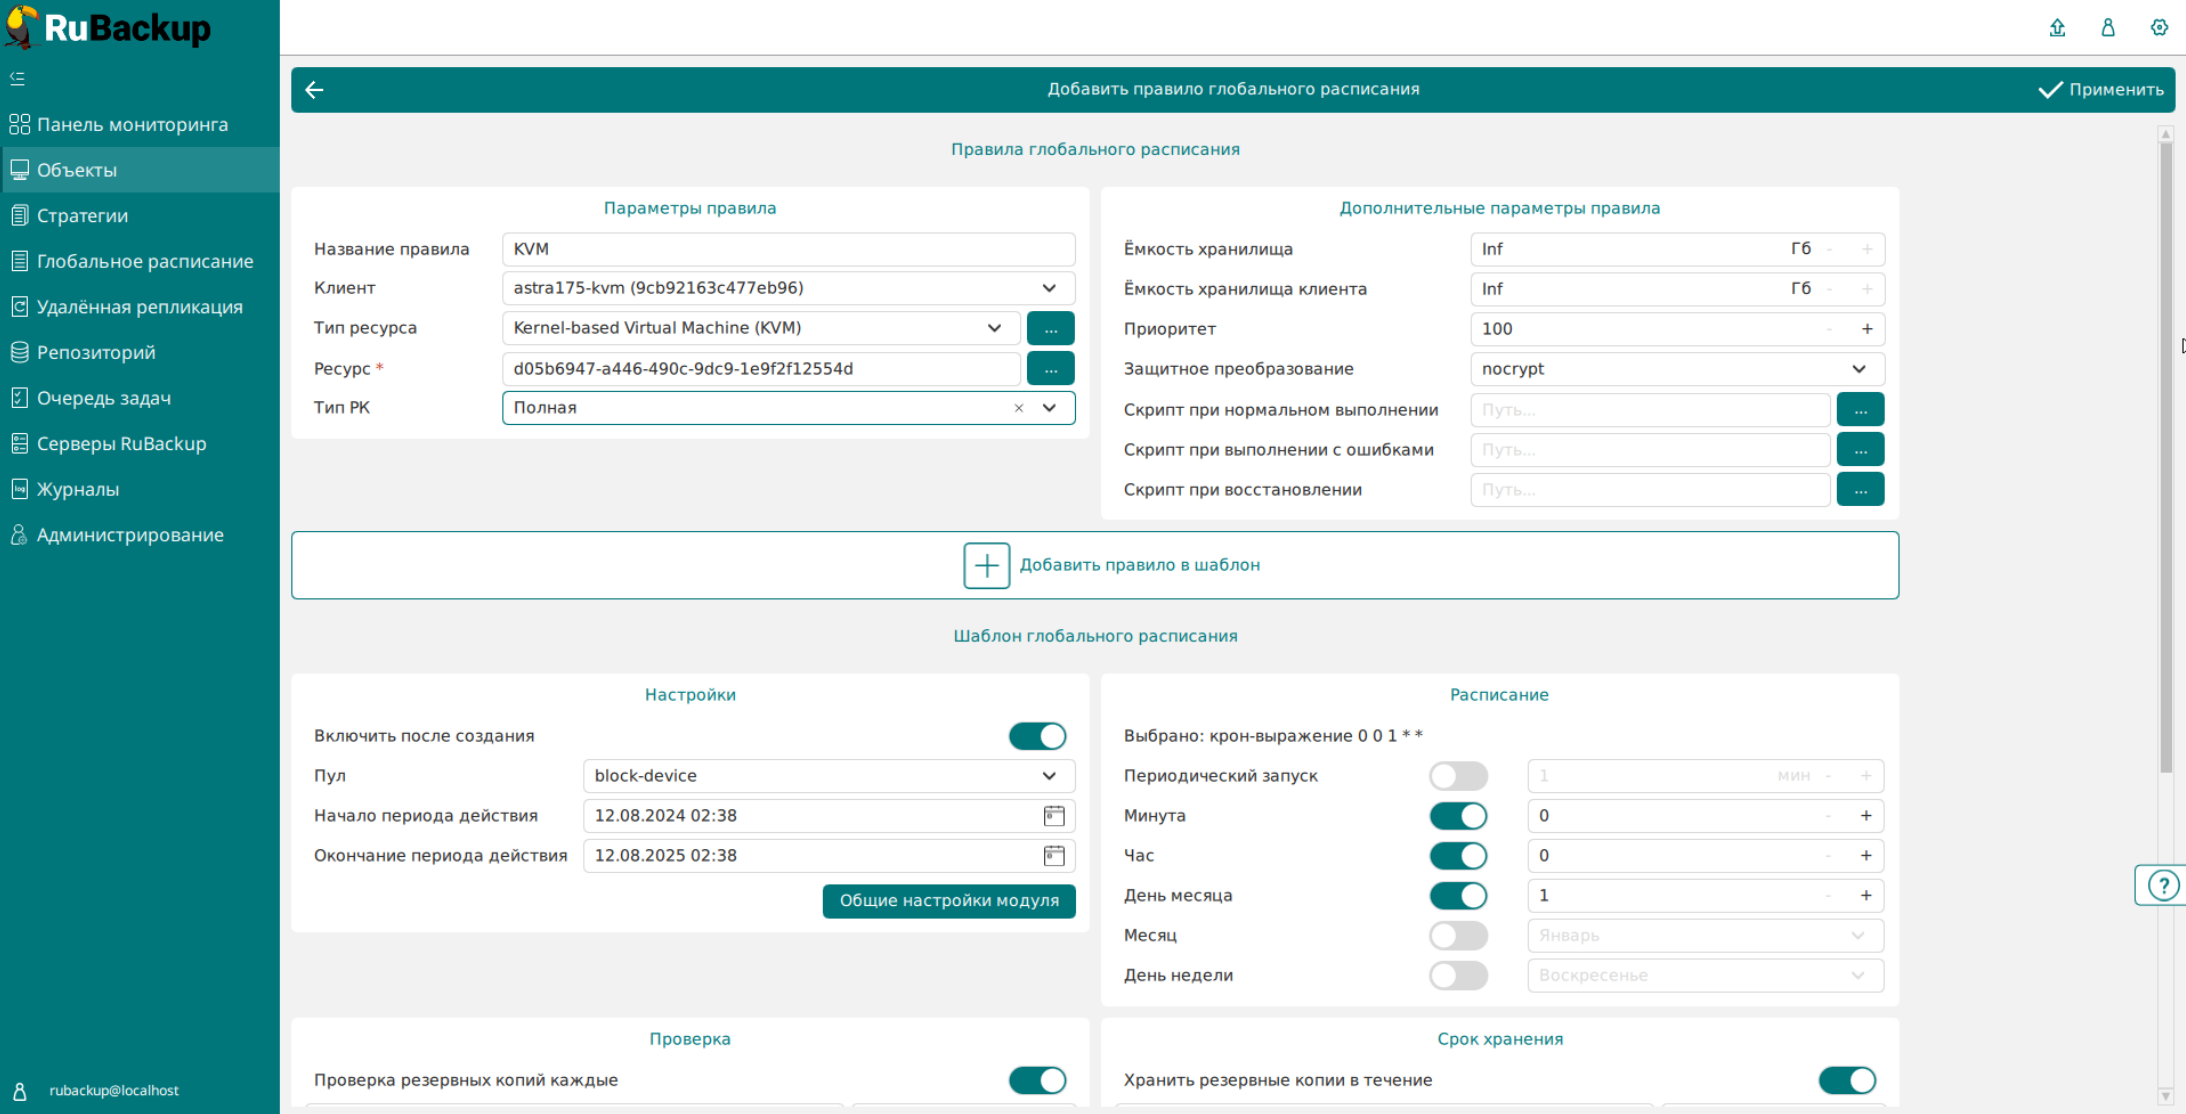2186x1114 pixels.
Task: Open Глобальное расписание in sidebar
Action: pos(144,261)
